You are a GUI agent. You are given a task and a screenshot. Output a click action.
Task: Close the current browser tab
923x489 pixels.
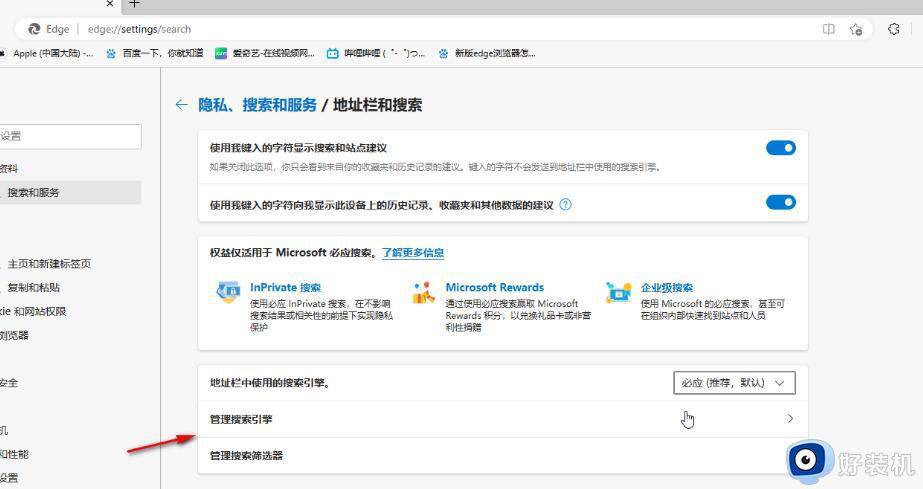(109, 4)
